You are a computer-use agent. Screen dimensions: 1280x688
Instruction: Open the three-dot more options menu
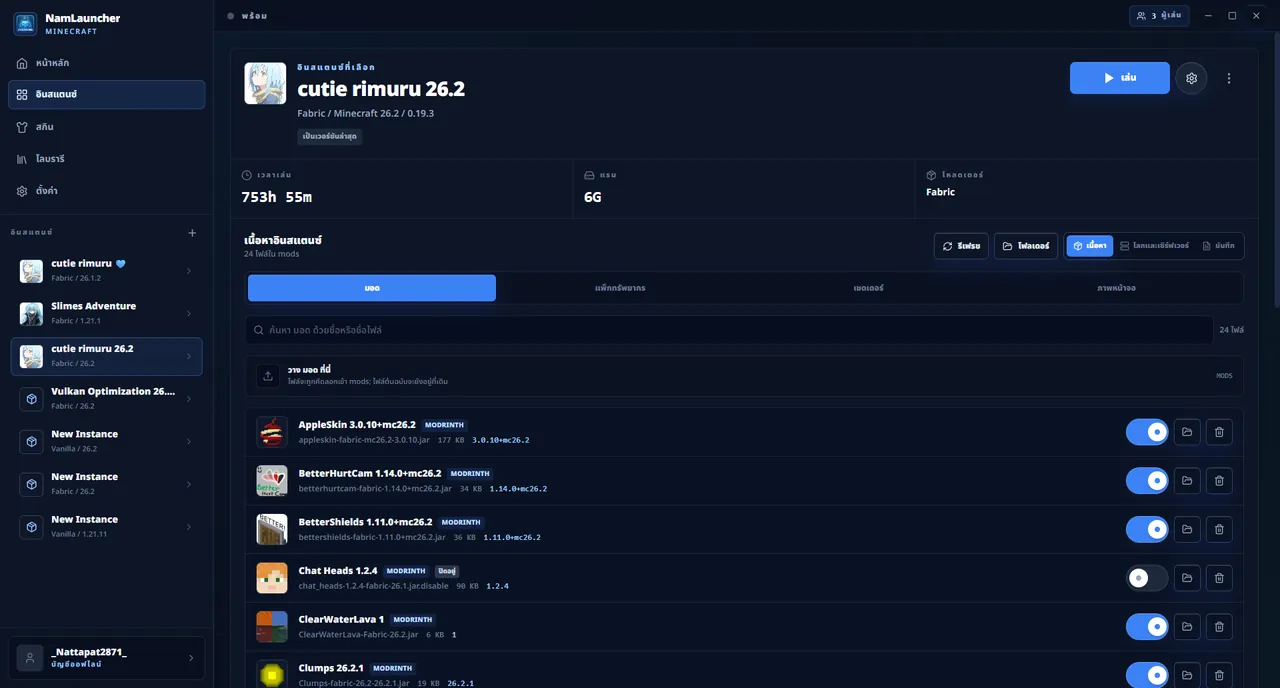coord(1229,78)
